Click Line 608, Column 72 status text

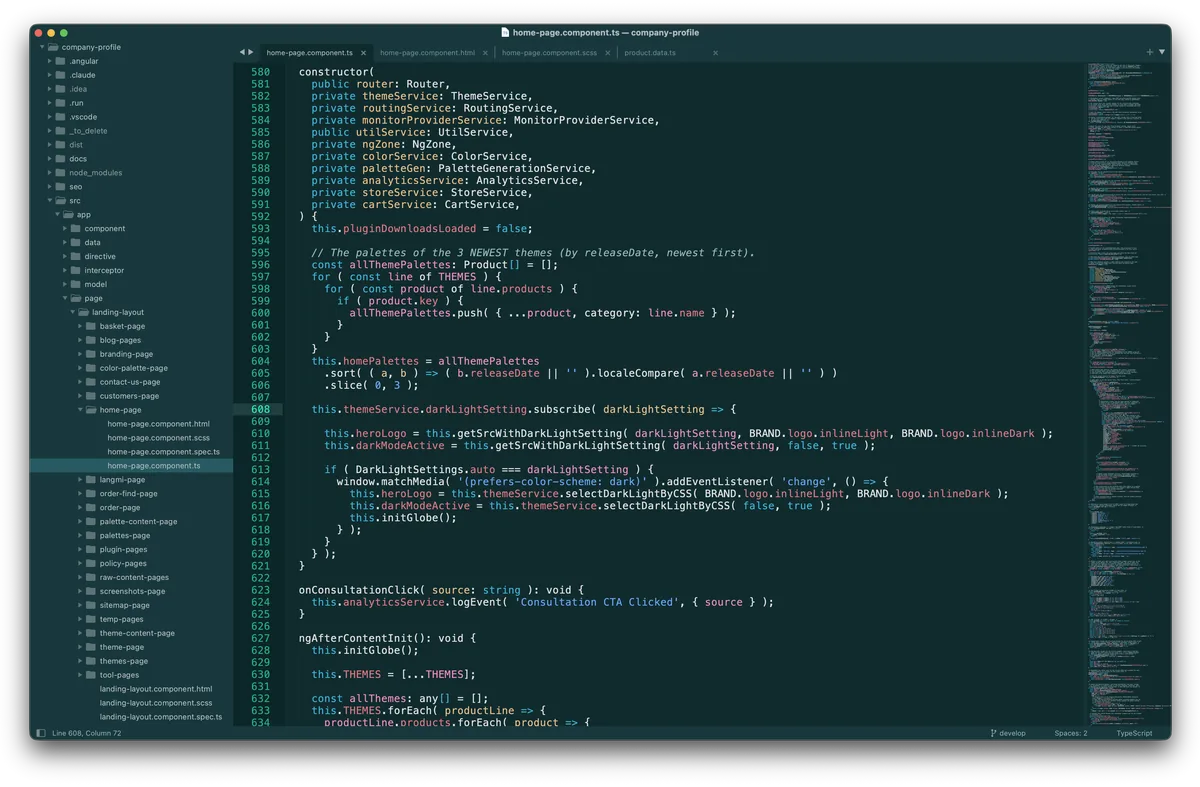pyautogui.click(x=87, y=733)
